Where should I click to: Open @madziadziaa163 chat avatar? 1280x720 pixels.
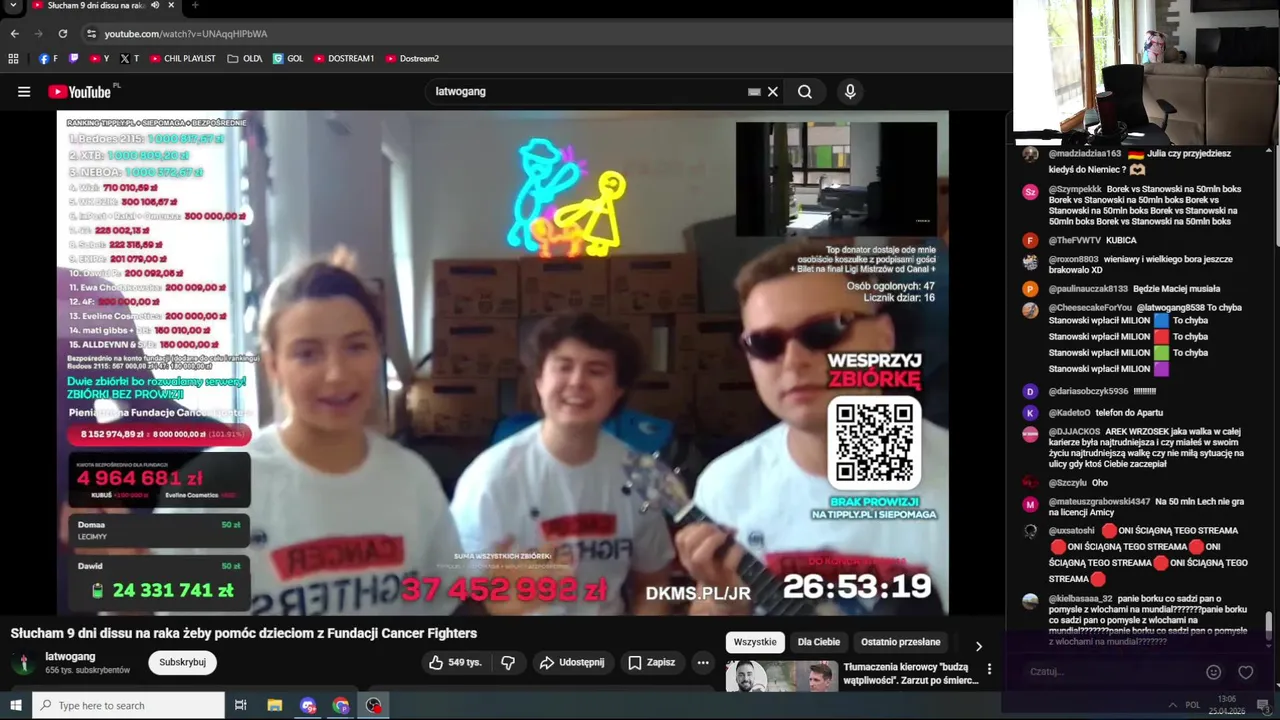(1030, 155)
